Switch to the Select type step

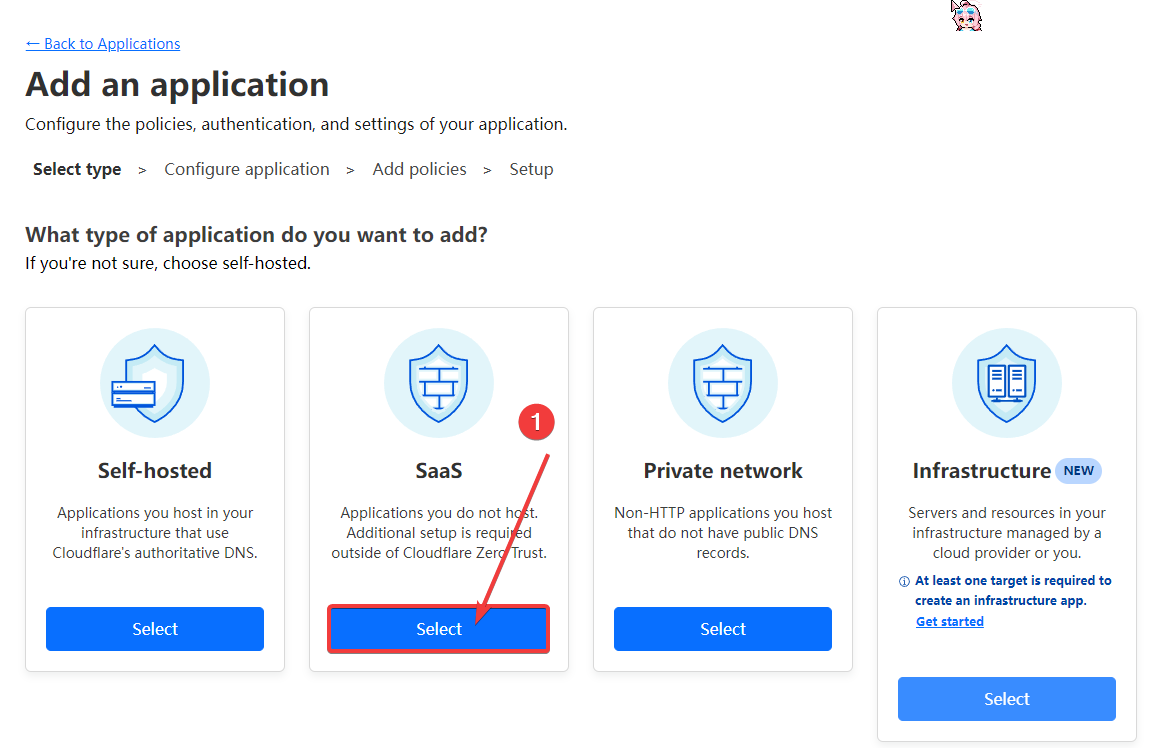click(x=77, y=169)
